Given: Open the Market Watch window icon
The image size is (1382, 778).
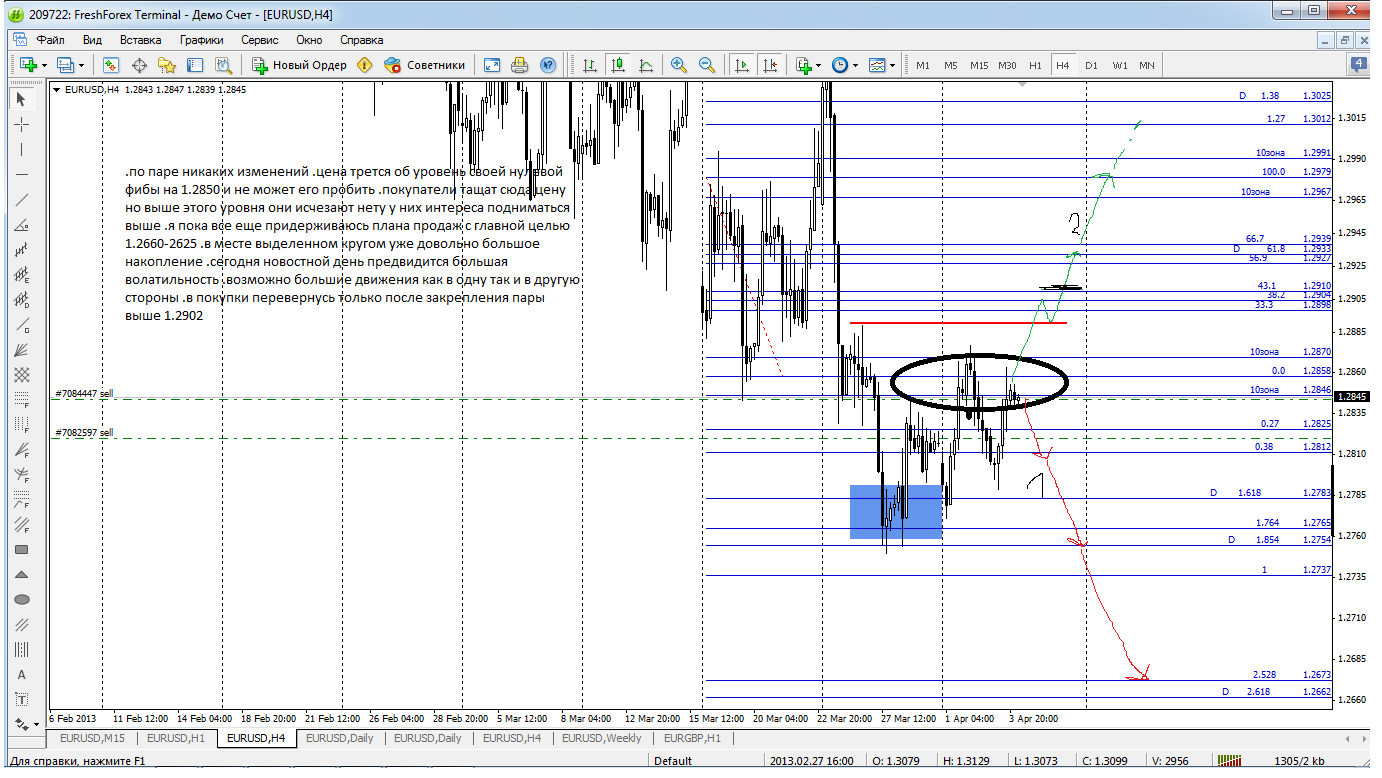Looking at the screenshot, I should pyautogui.click(x=111, y=65).
